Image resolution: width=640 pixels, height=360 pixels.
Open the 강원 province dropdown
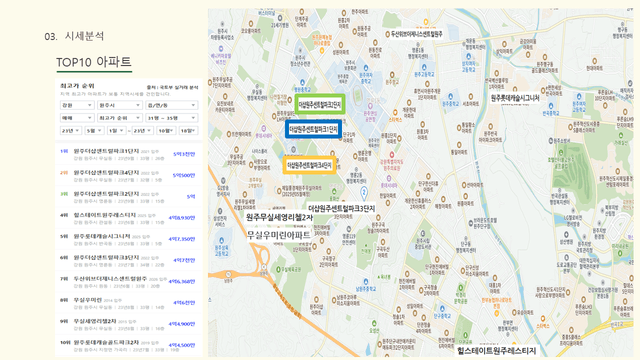point(77,105)
